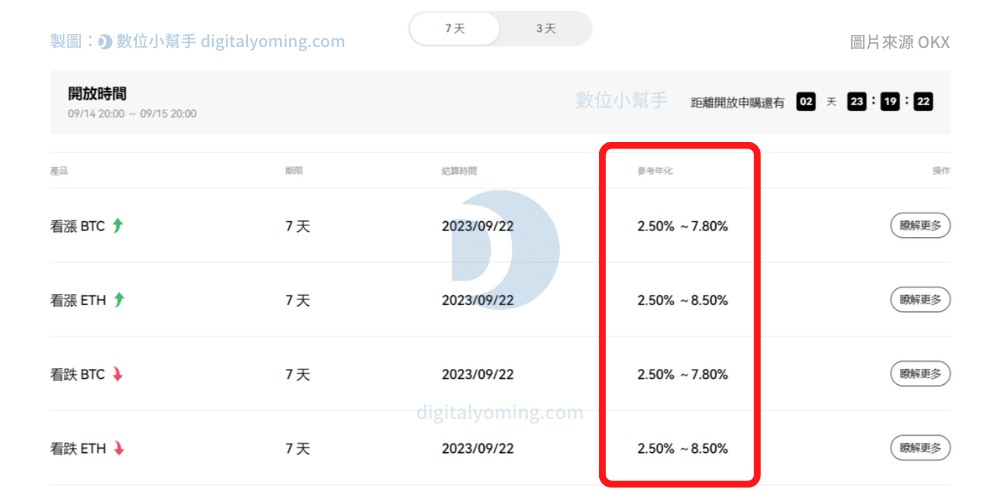Click the 圖片來源 OKX text
This screenshot has width=1000, height=500.
pos(899,42)
